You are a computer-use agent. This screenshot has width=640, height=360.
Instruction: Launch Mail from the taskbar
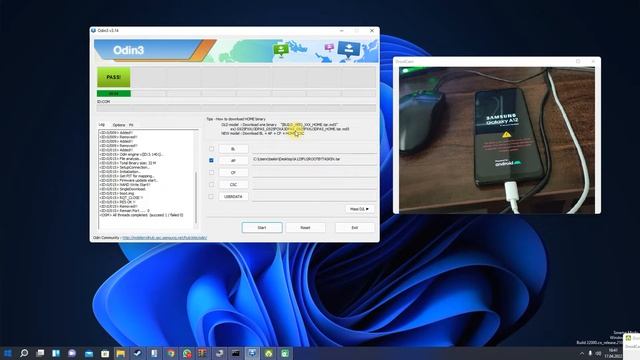point(89,353)
